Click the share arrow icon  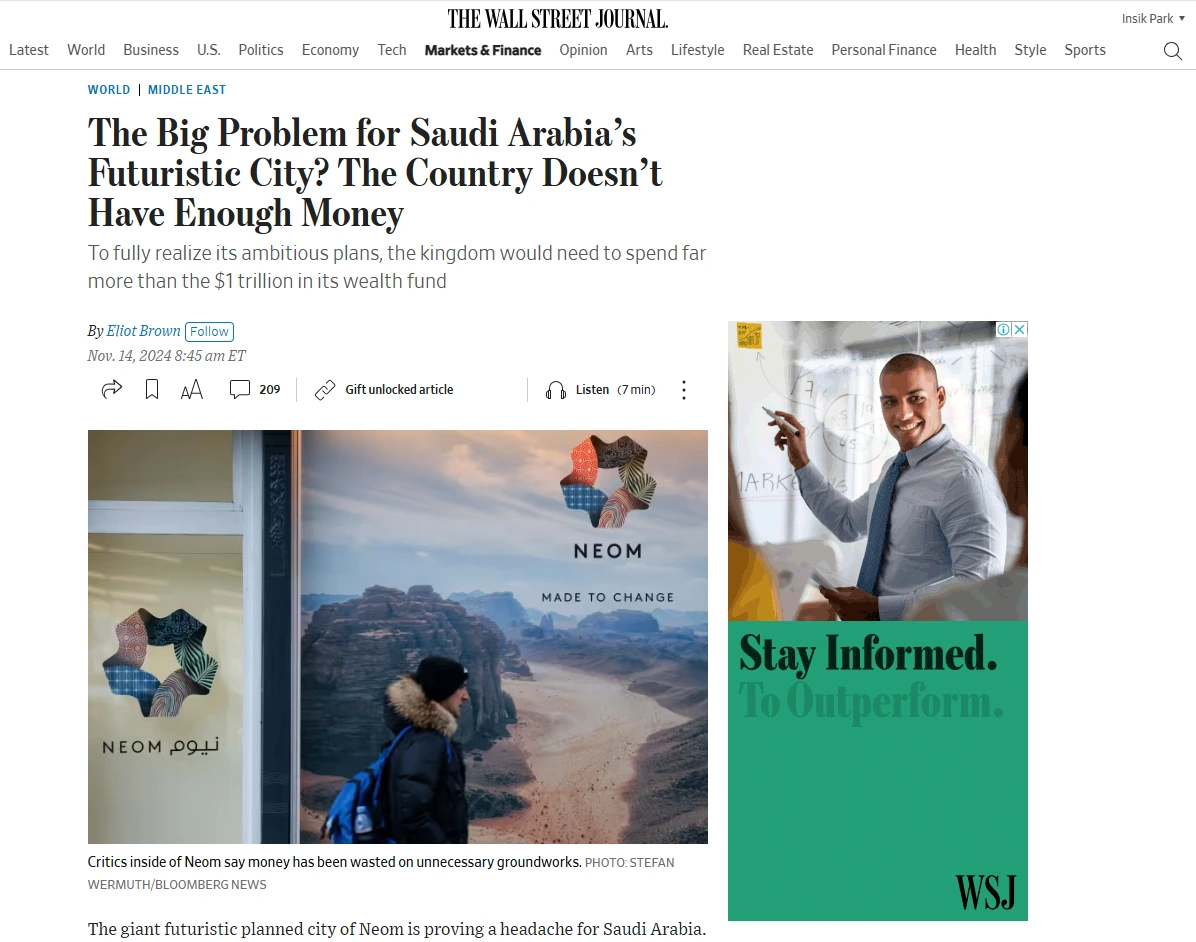pos(111,390)
